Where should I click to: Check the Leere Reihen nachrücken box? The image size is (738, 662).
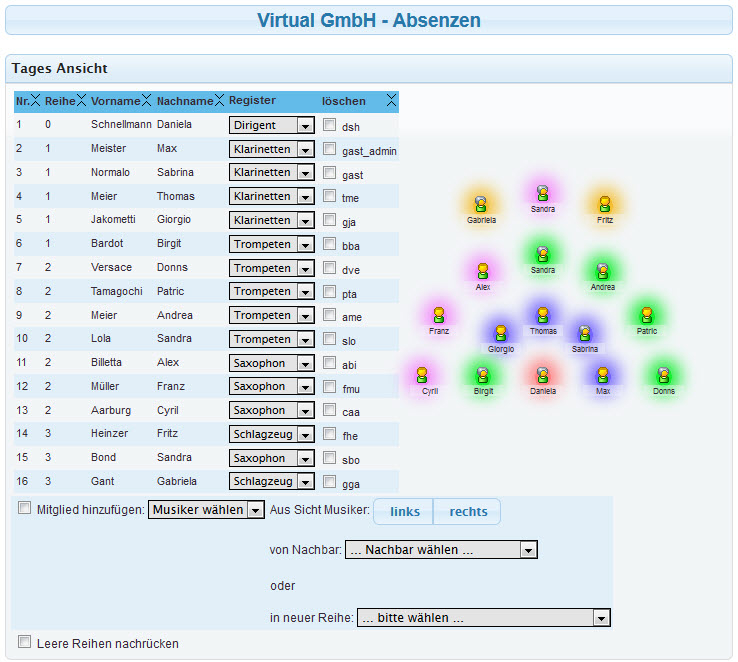[25, 642]
